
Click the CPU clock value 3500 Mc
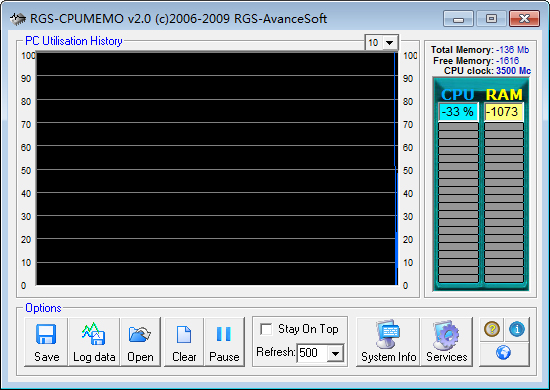pos(514,71)
